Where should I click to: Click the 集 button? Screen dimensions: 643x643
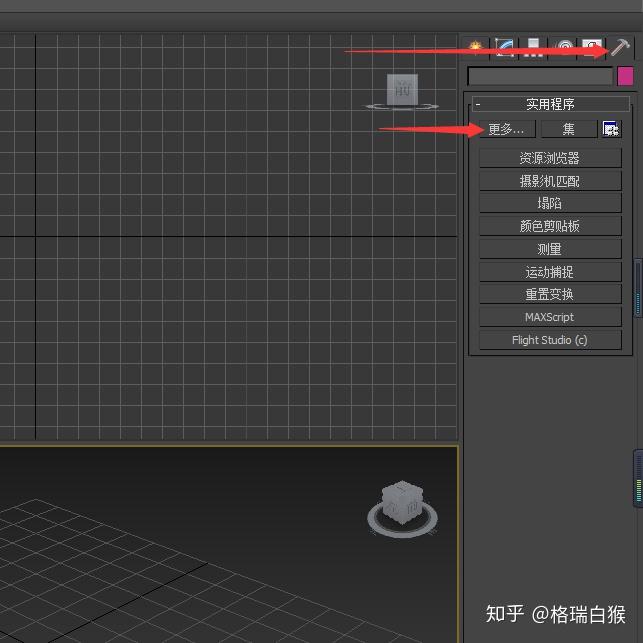[569, 129]
